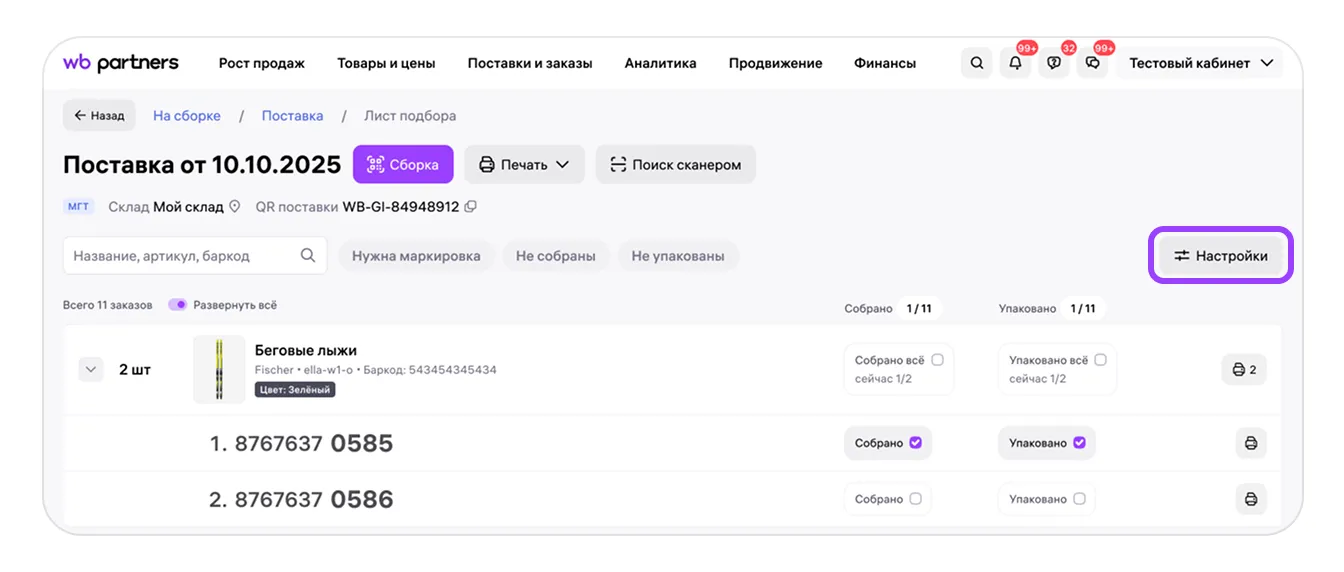Uncheck Упаковано for order 8767637 0585
This screenshot has height=572, width=1344.
point(1079,443)
